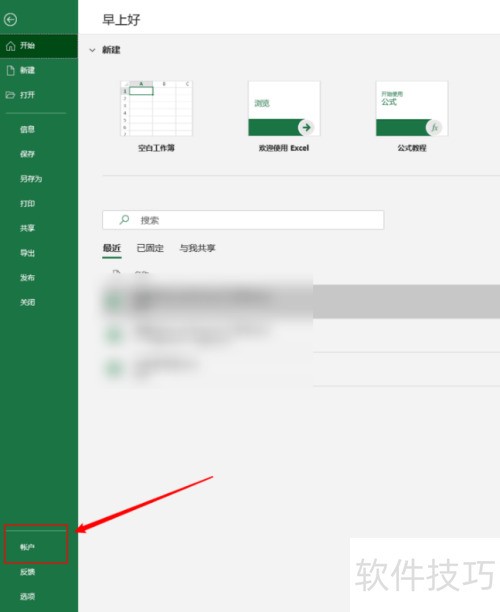Screen dimensions: 500x612
Task: Click 反馈 in the sidebar
Action: (27, 572)
